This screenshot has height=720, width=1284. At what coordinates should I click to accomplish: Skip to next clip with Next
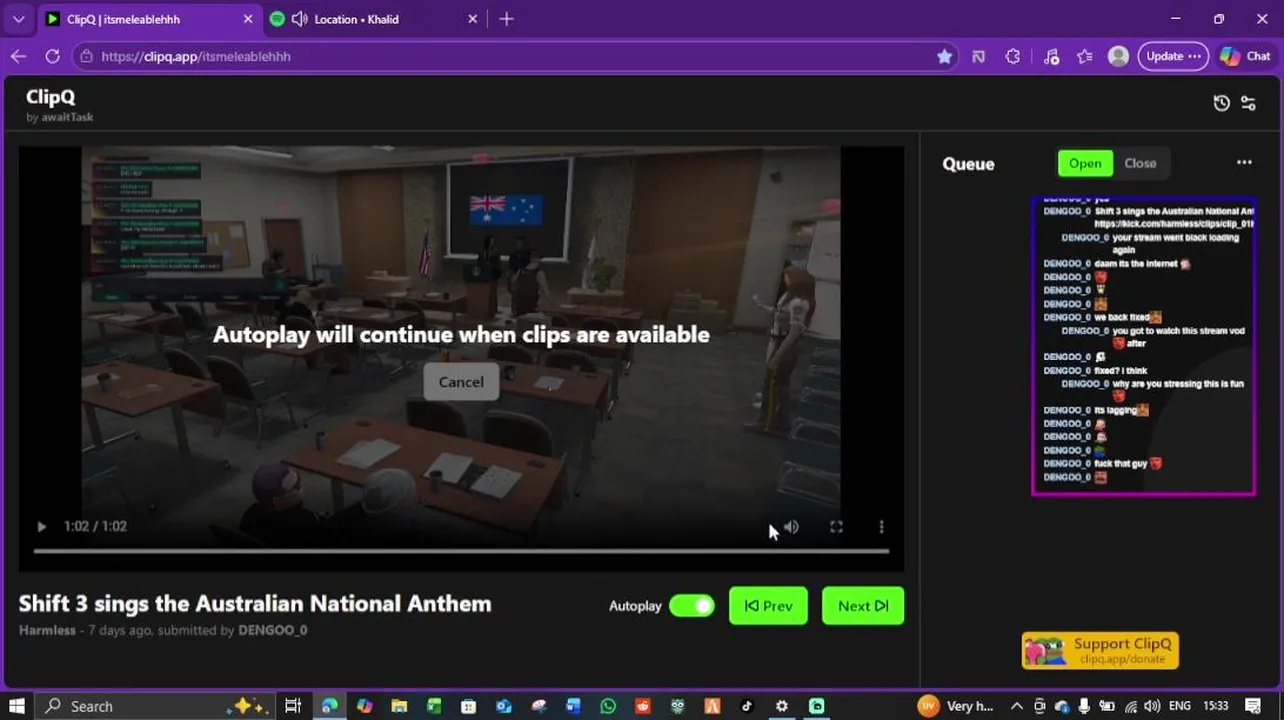863,605
